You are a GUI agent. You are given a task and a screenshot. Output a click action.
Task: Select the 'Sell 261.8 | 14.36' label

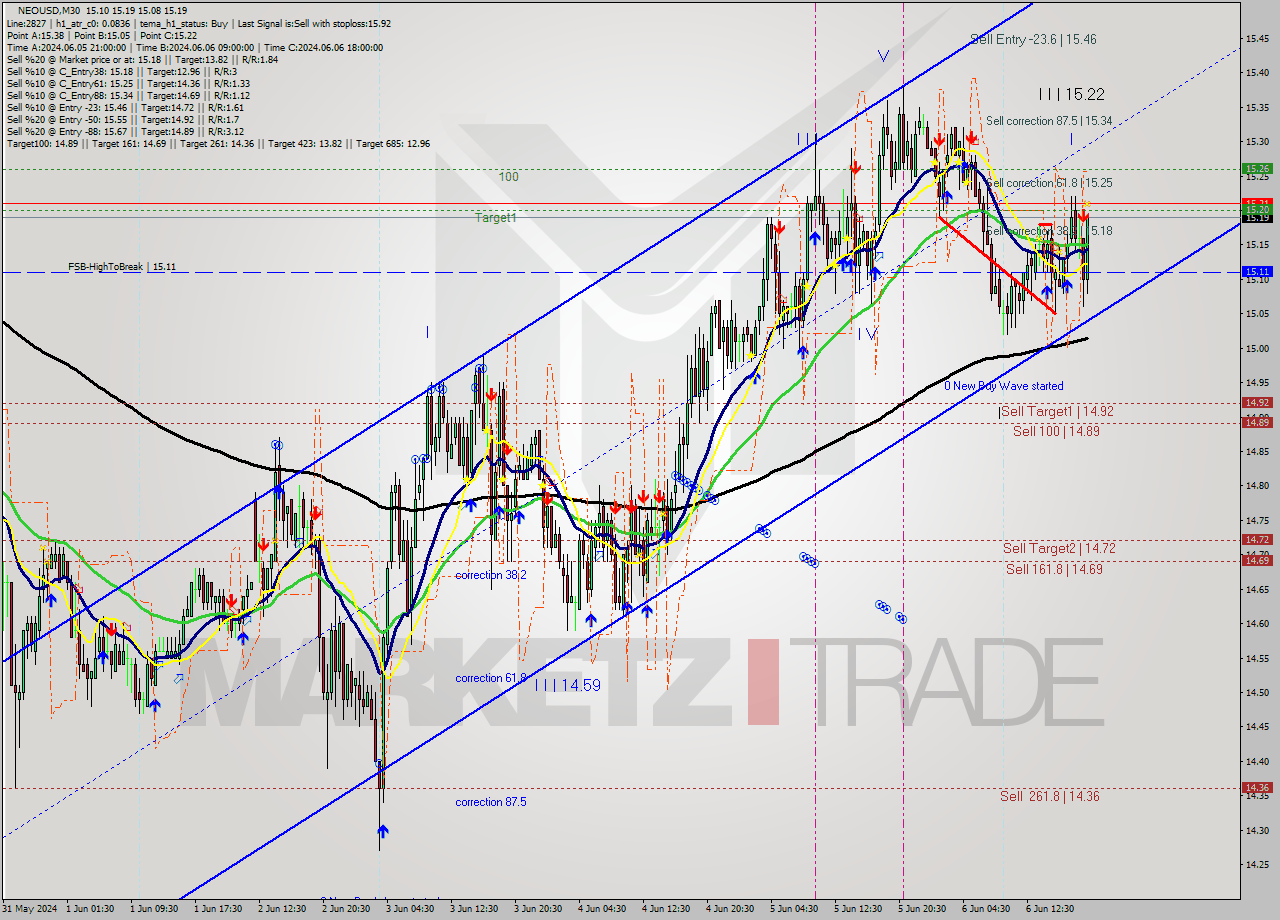1050,797
